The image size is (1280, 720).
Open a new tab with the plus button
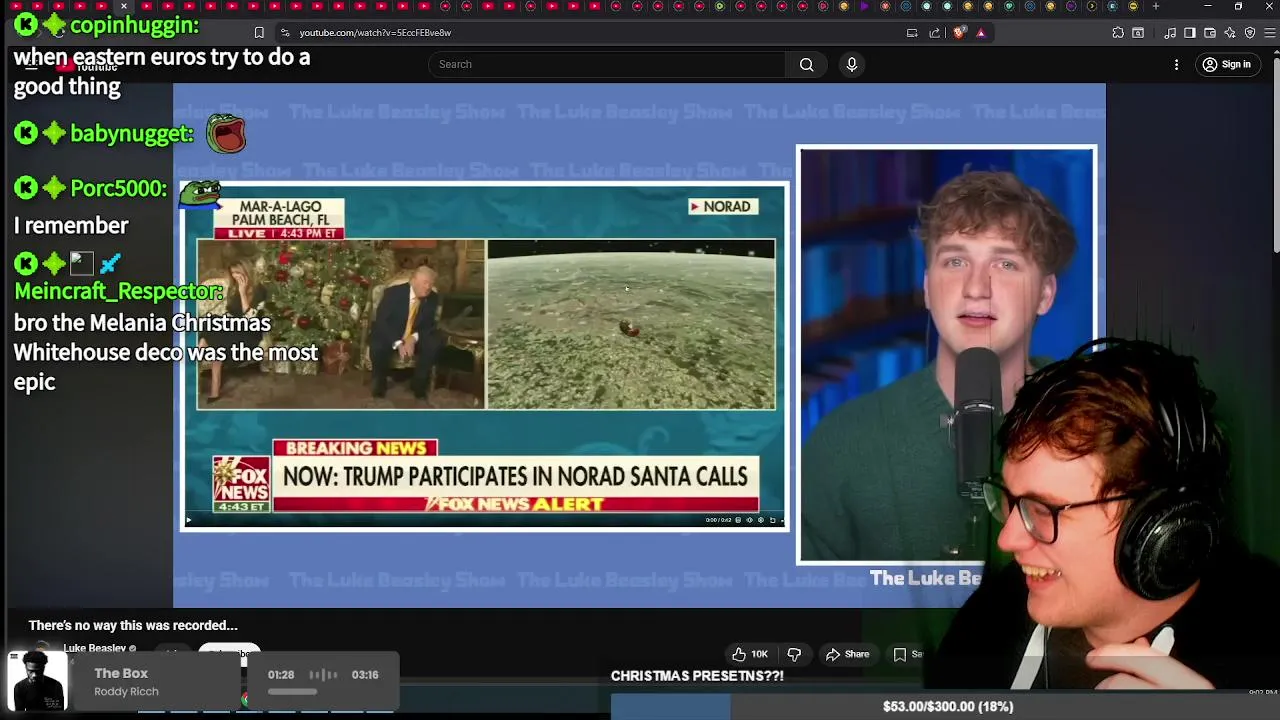coord(1155,6)
